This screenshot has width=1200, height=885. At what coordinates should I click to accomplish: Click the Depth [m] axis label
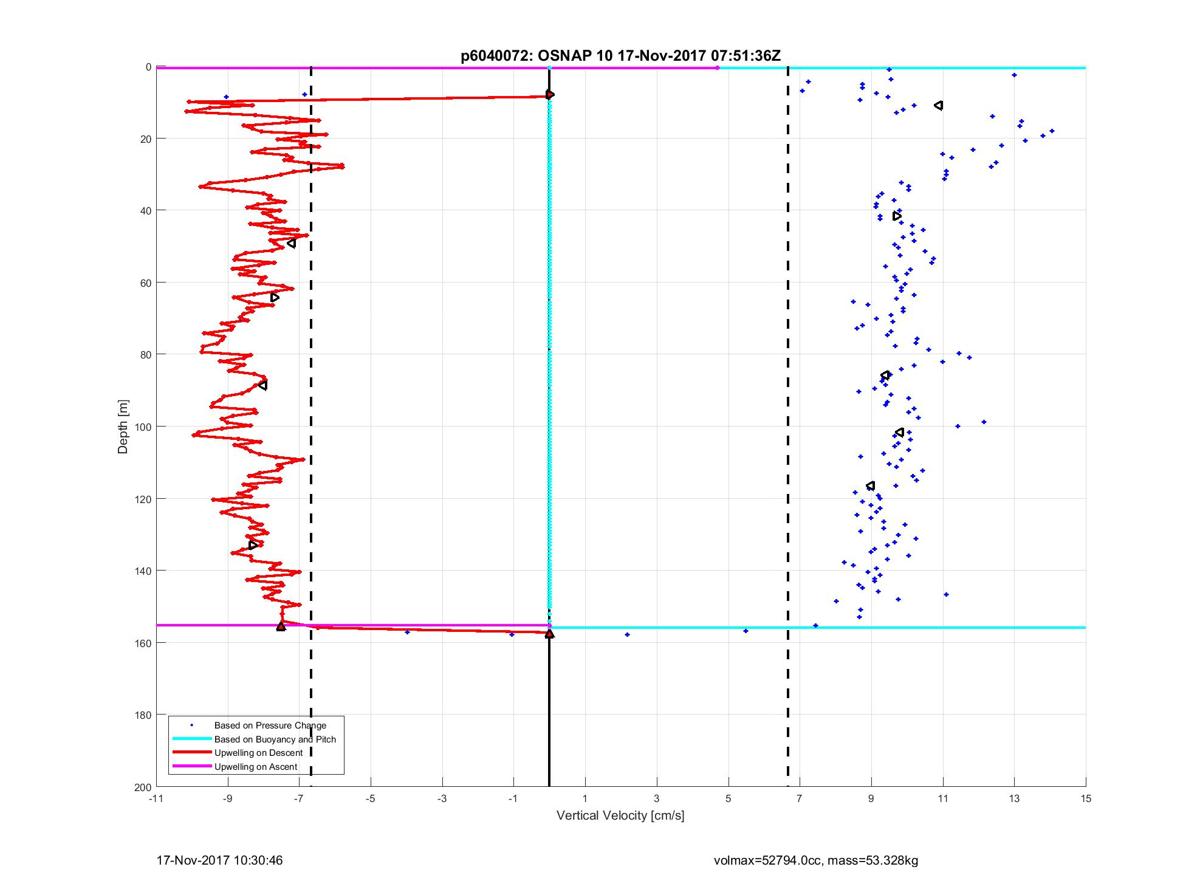tap(124, 426)
